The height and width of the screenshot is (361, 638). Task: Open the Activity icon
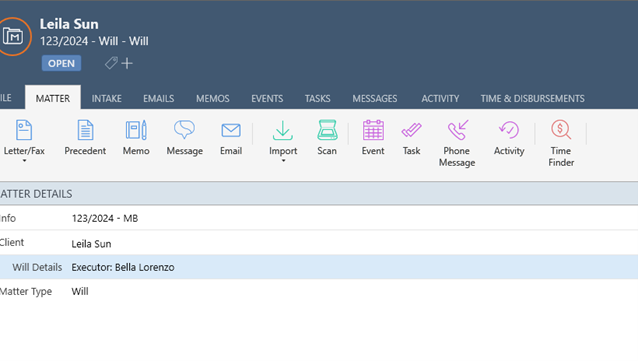(509, 130)
